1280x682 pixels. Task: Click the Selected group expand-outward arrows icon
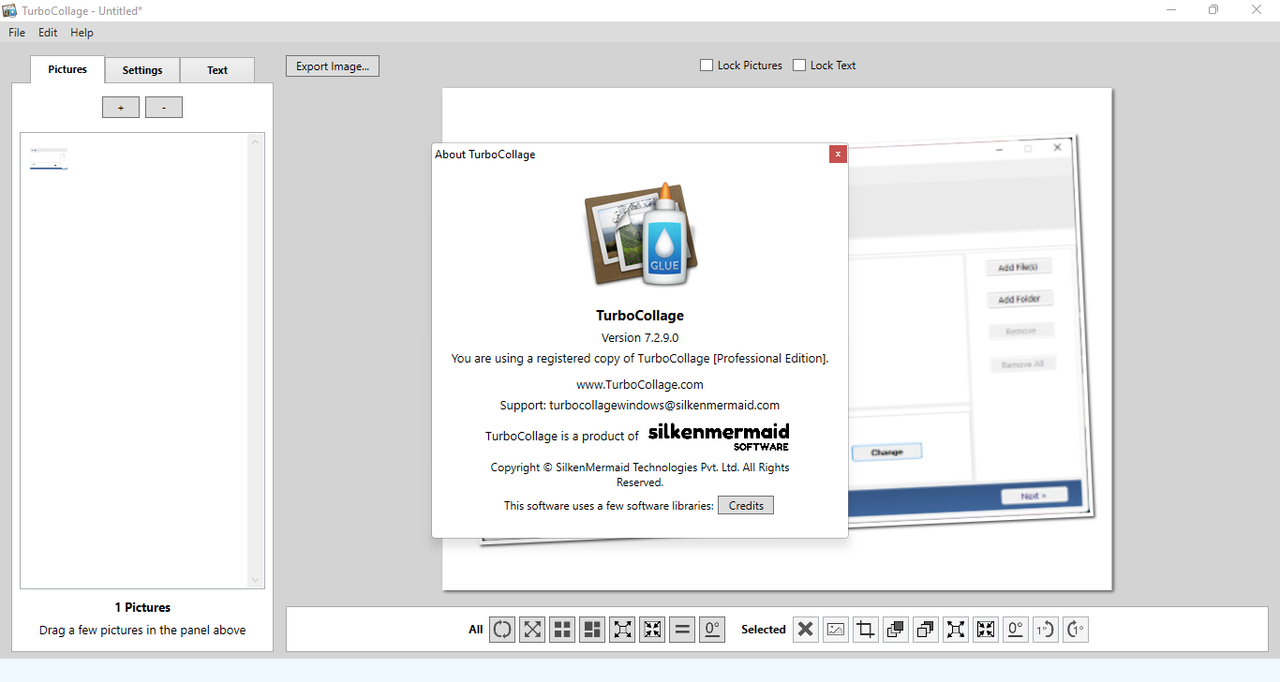coord(955,629)
